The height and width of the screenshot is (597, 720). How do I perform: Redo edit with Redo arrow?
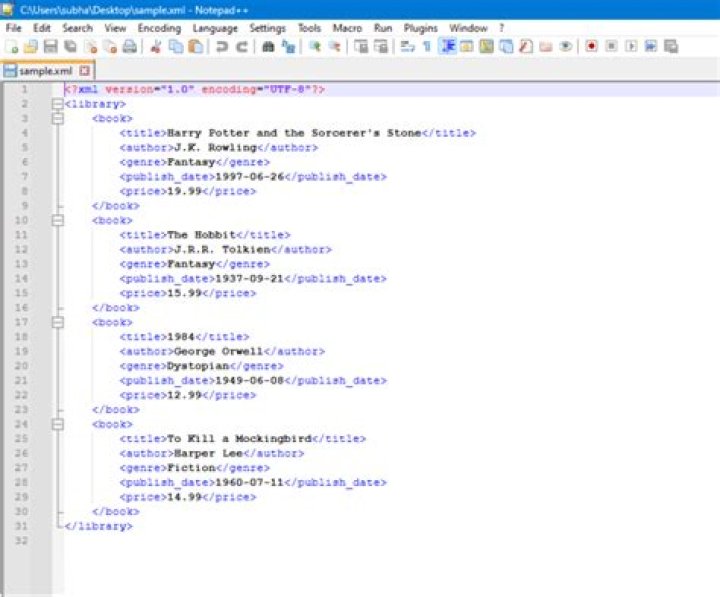point(242,46)
